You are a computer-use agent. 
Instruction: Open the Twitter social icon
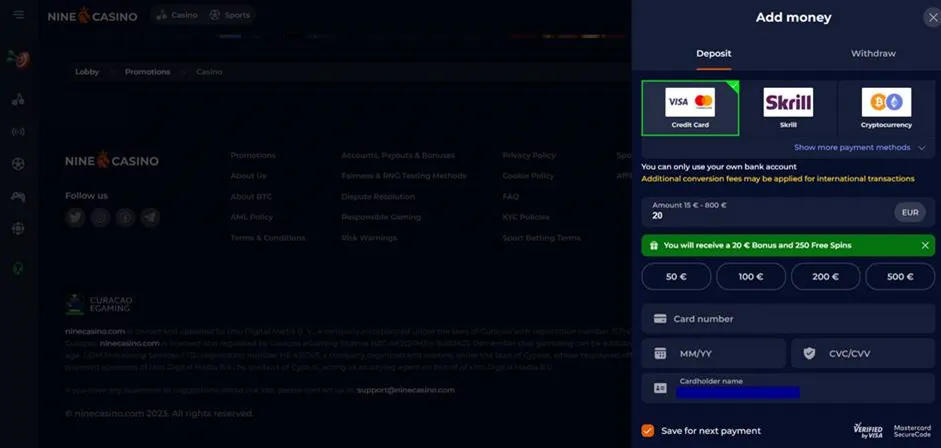[75, 217]
